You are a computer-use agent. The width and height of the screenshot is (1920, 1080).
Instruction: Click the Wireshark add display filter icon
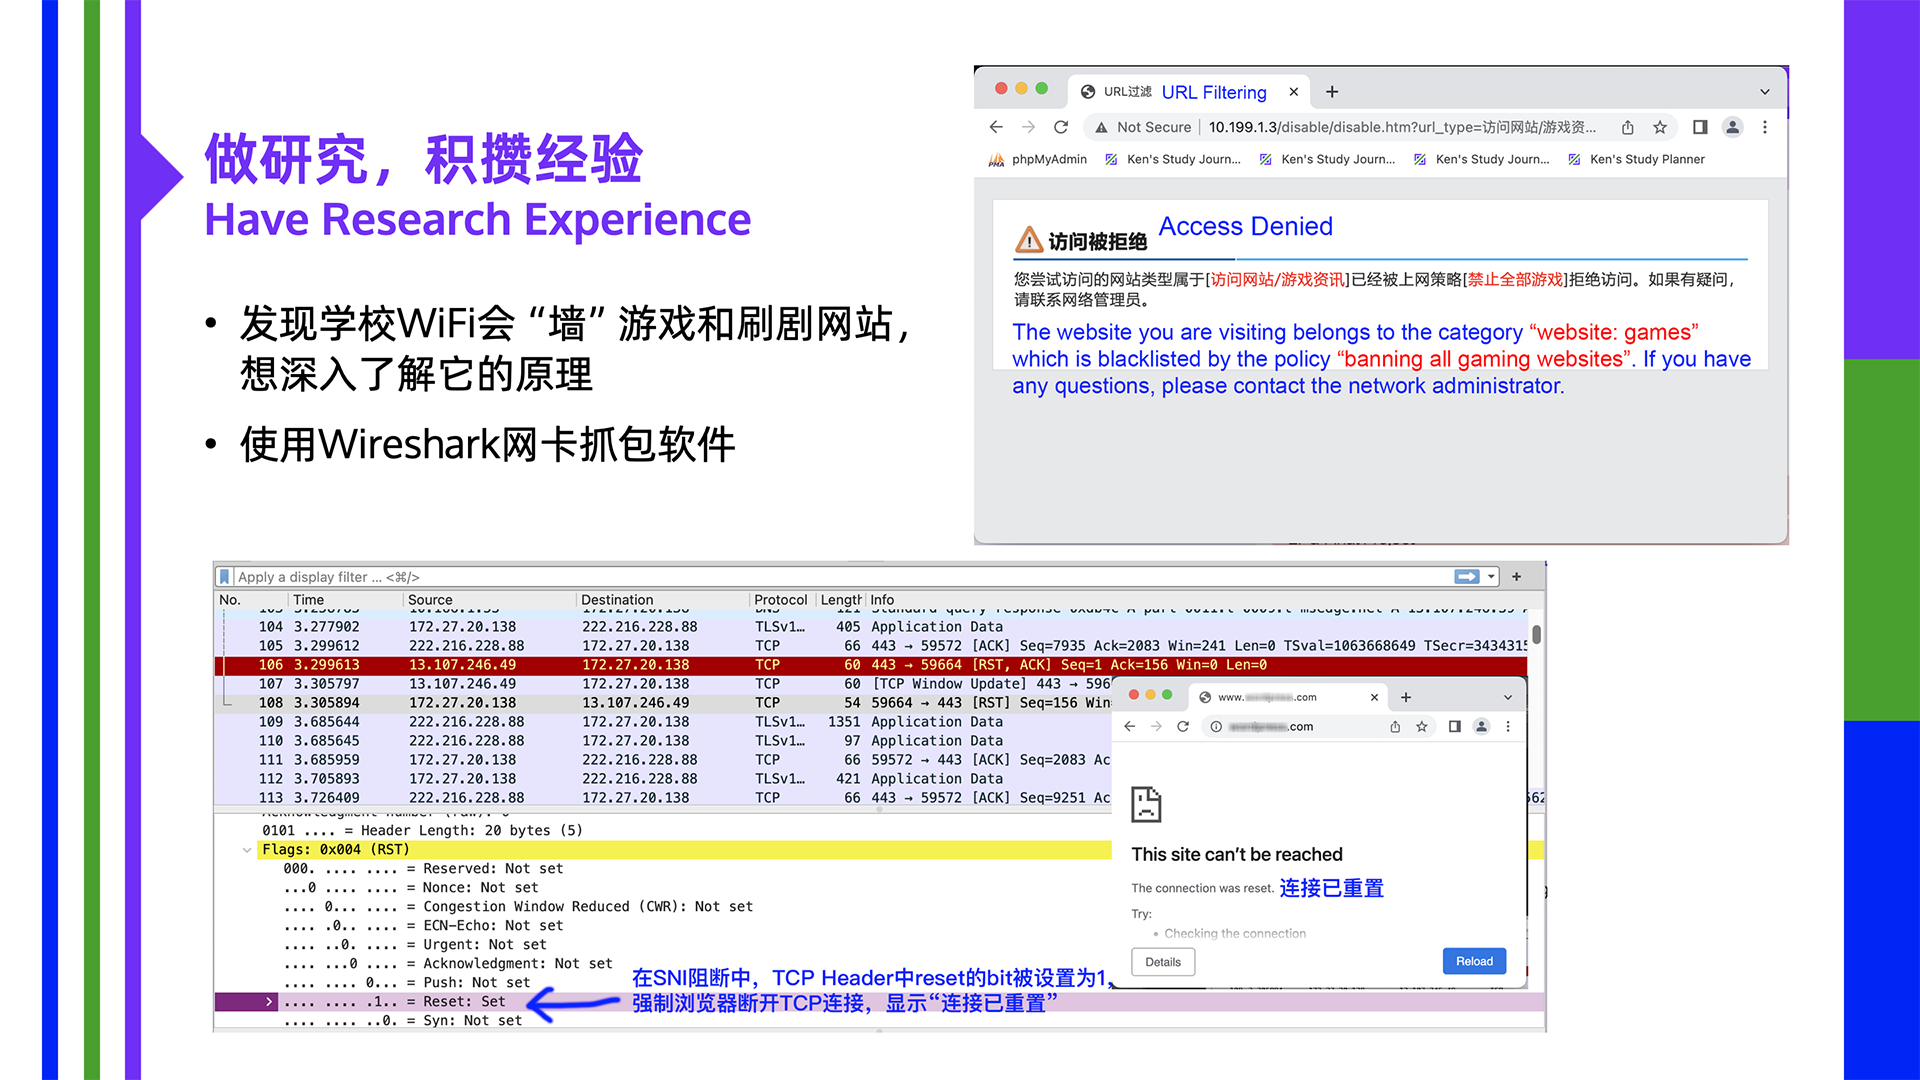1522,576
